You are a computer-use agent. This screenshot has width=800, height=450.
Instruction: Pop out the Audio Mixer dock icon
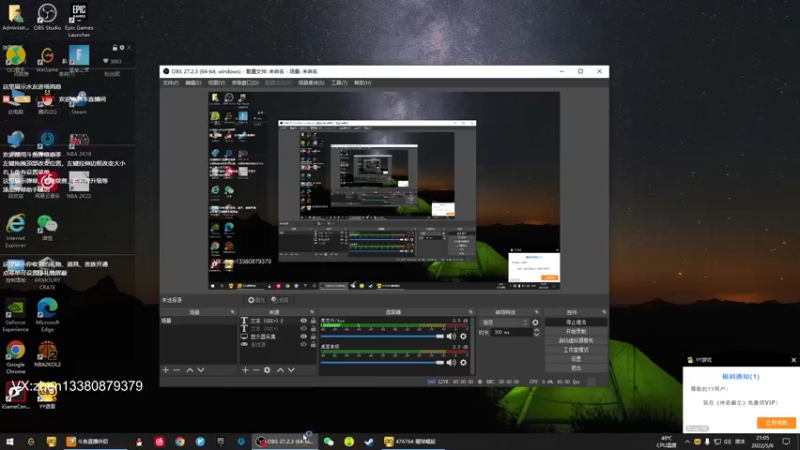point(470,312)
